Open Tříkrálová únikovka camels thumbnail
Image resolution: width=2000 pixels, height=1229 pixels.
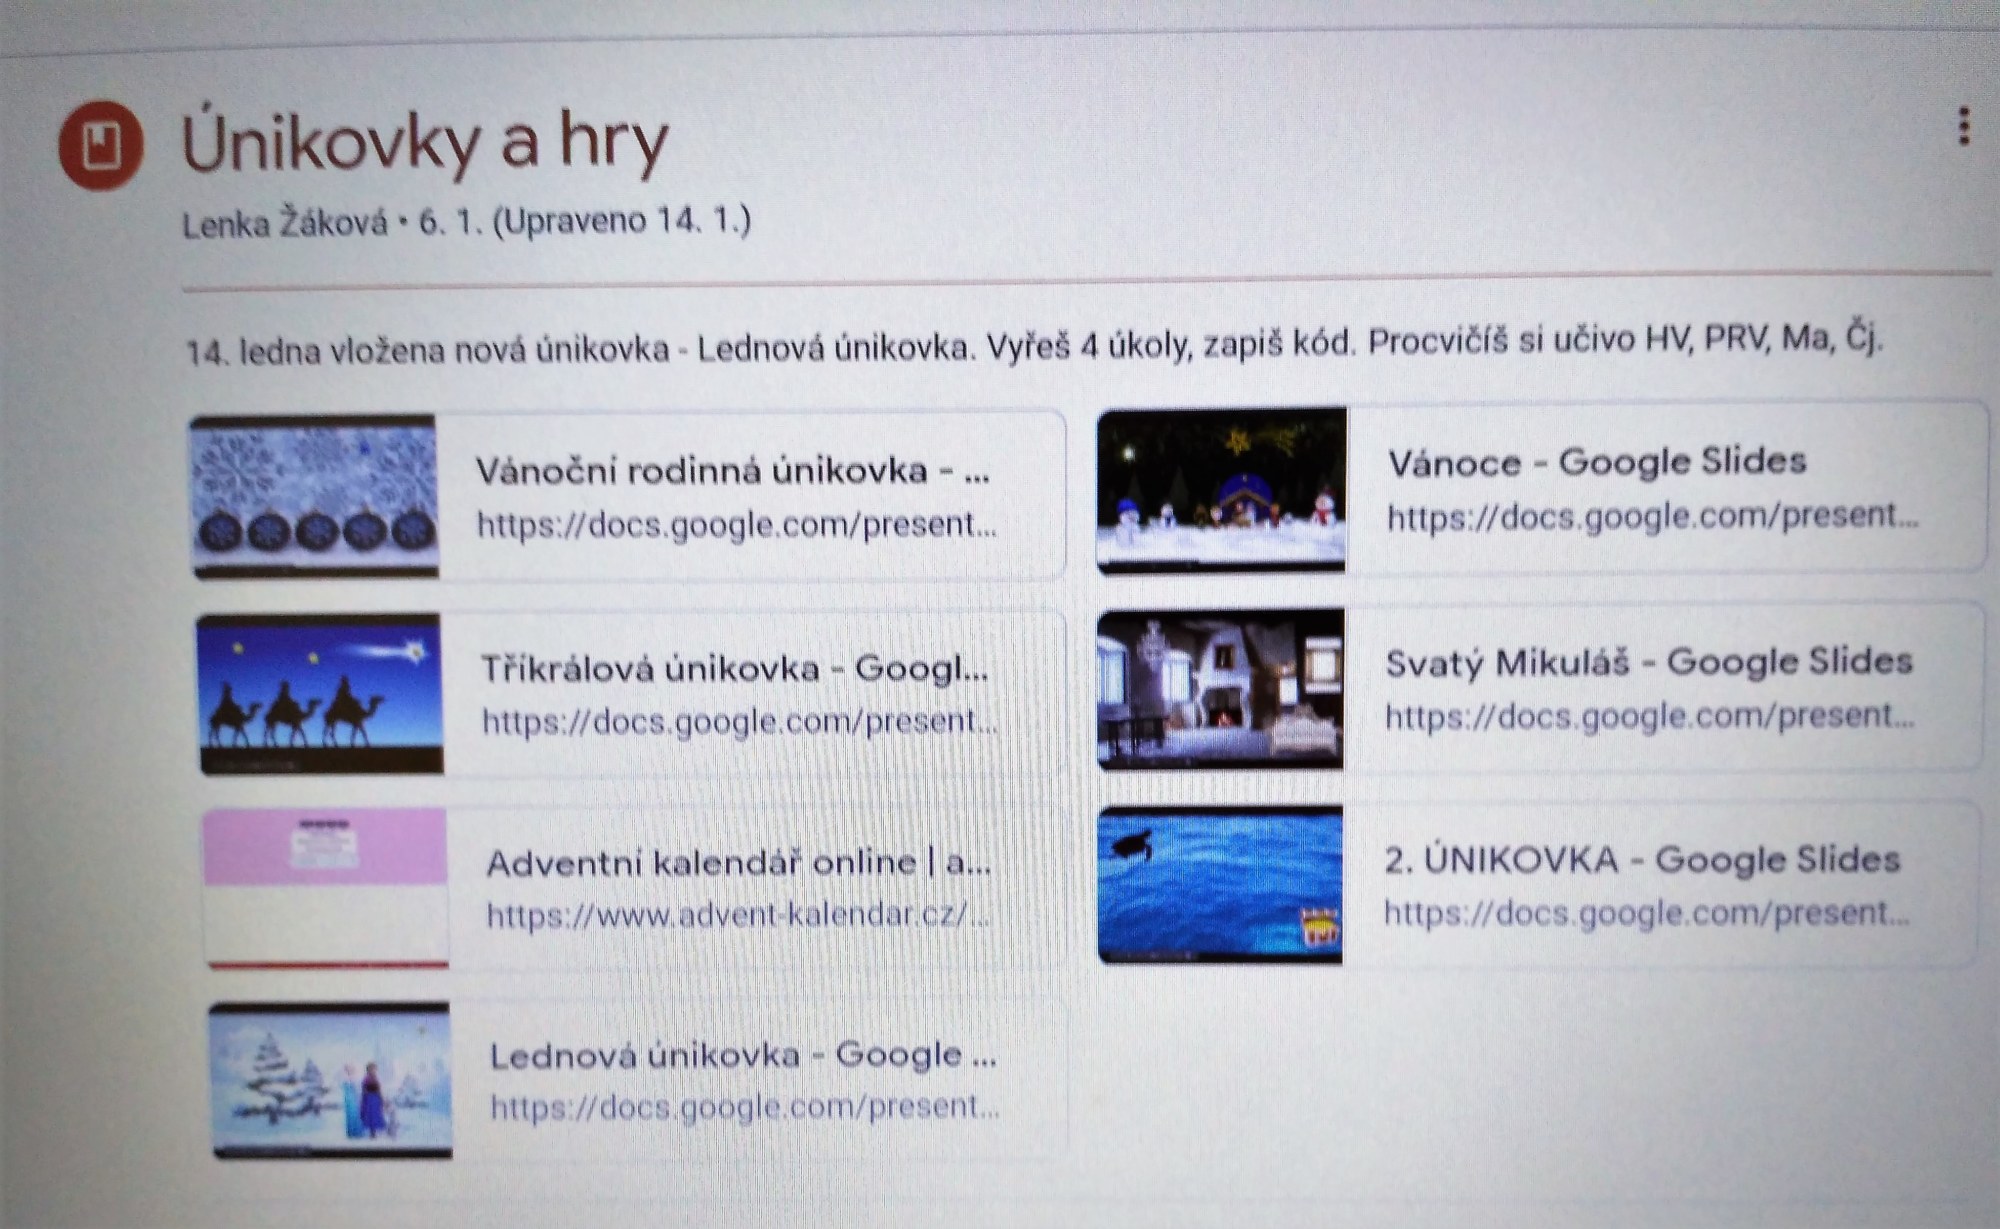coord(320,694)
